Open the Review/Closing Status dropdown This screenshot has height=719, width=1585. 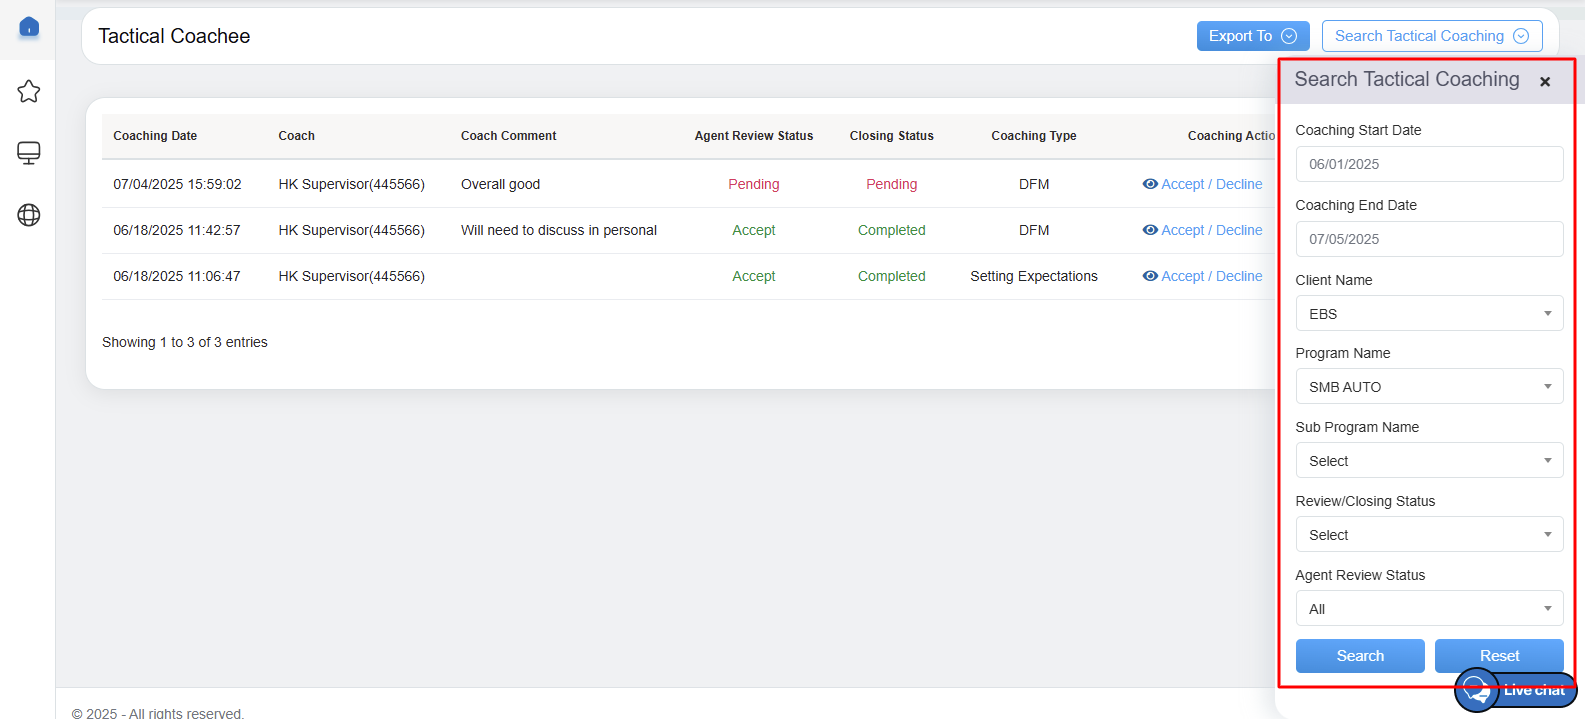[x=1429, y=535]
